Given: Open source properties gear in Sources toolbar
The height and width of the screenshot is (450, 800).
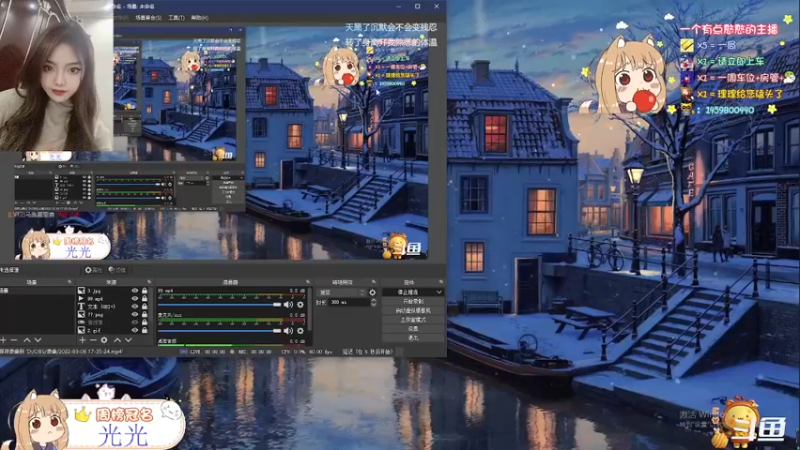Looking at the screenshot, I should pyautogui.click(x=104, y=340).
